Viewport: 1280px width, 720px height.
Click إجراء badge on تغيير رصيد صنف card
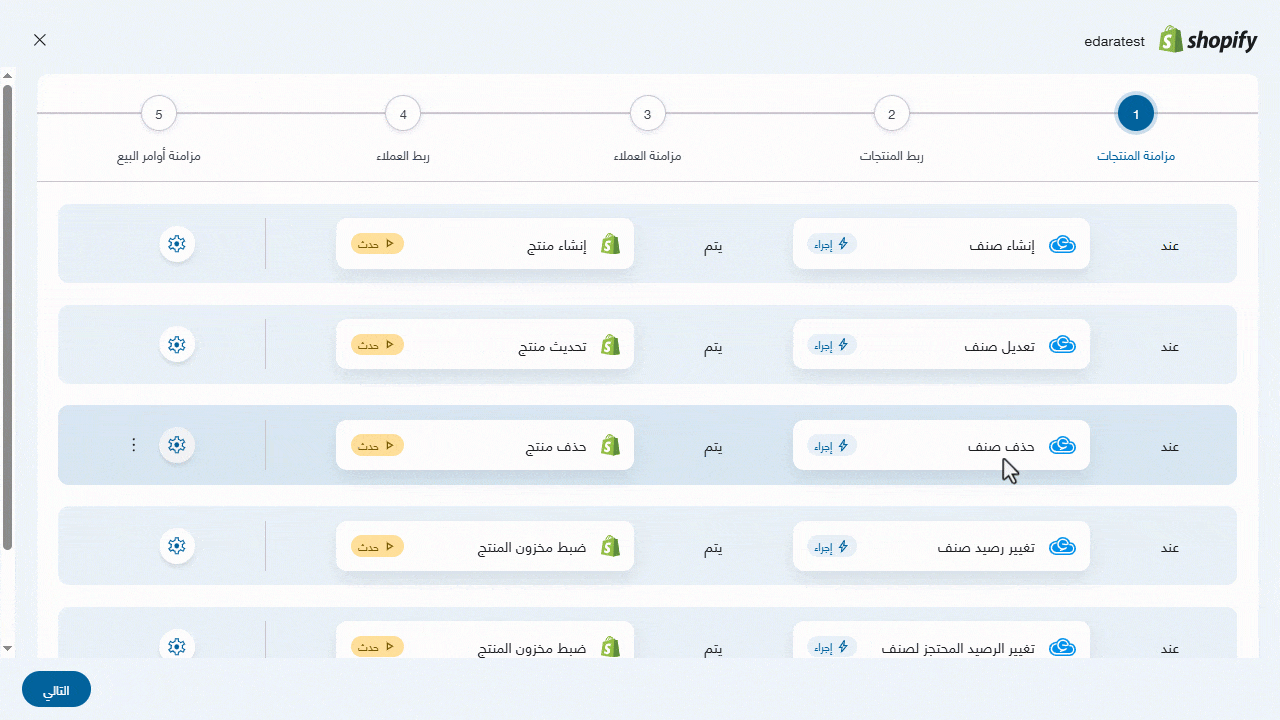point(832,547)
